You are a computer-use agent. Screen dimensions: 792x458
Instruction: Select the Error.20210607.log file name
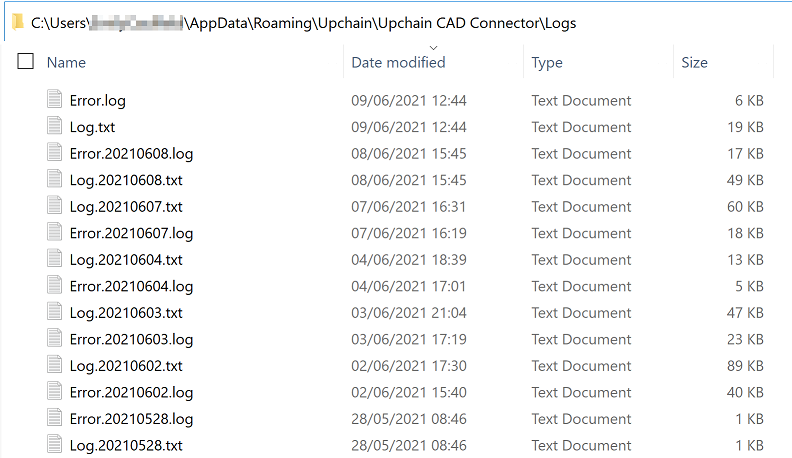pos(131,233)
